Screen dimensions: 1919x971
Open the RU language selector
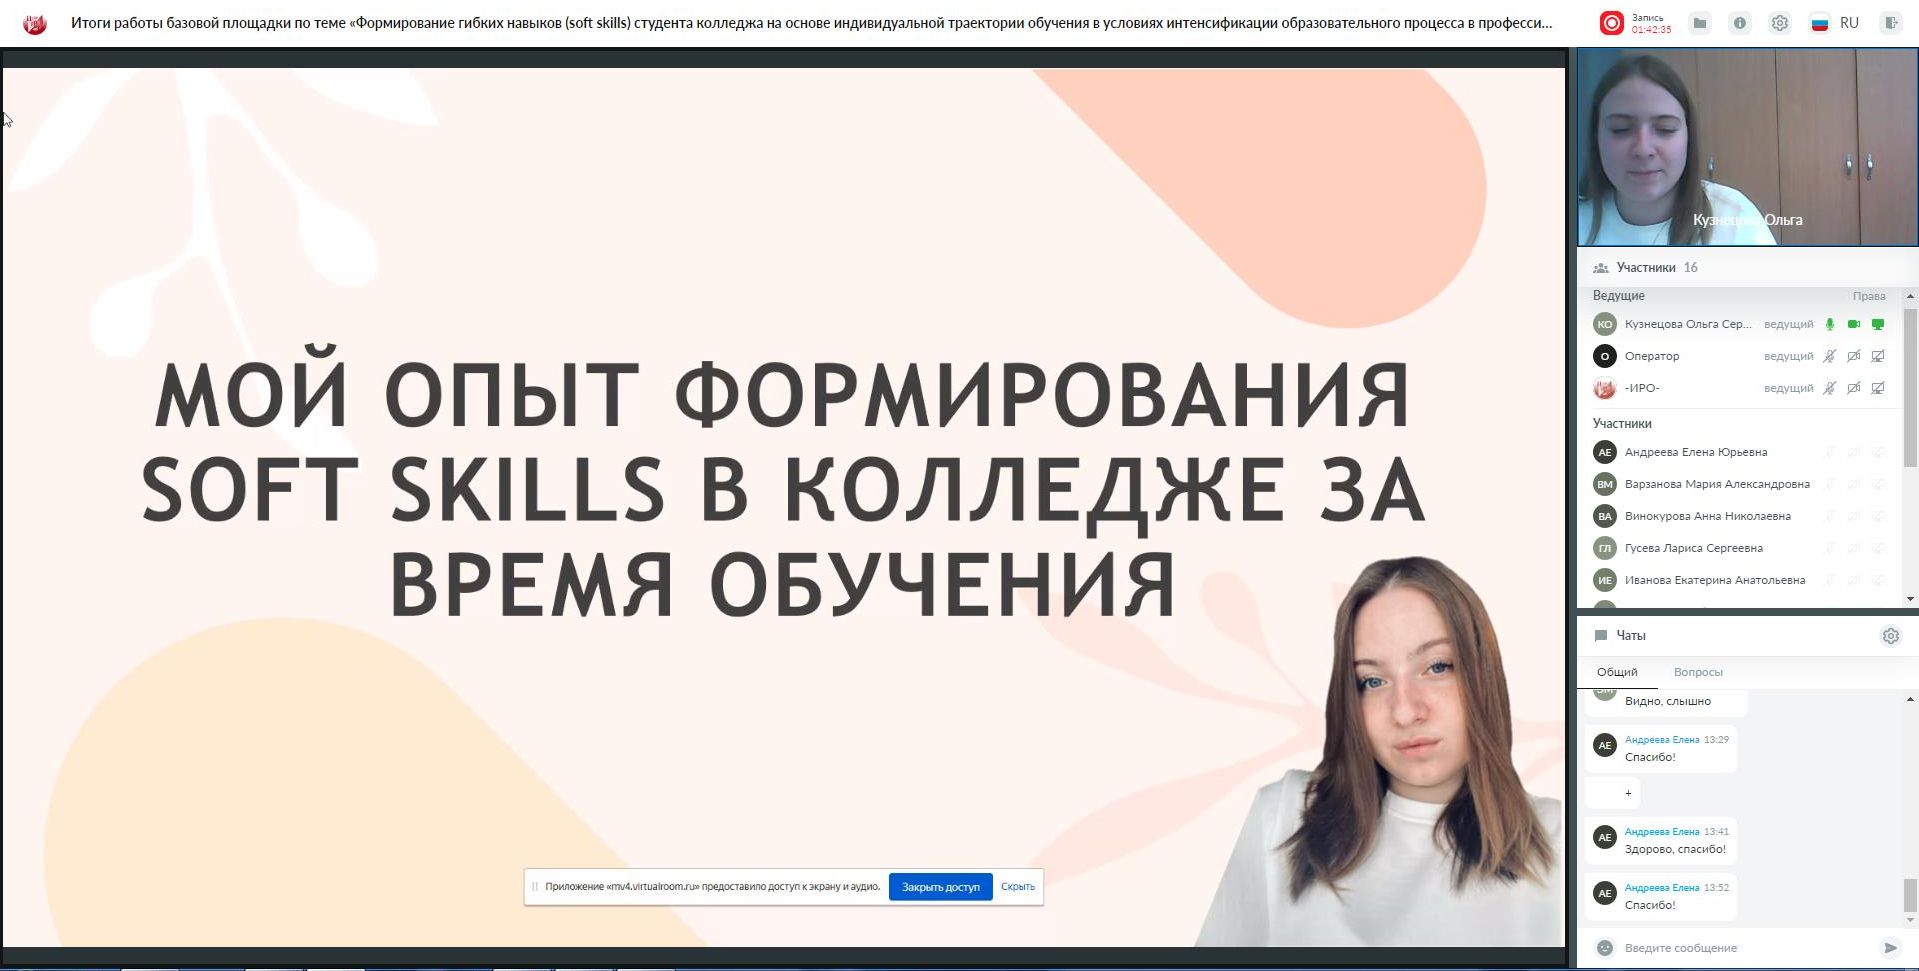[1835, 23]
